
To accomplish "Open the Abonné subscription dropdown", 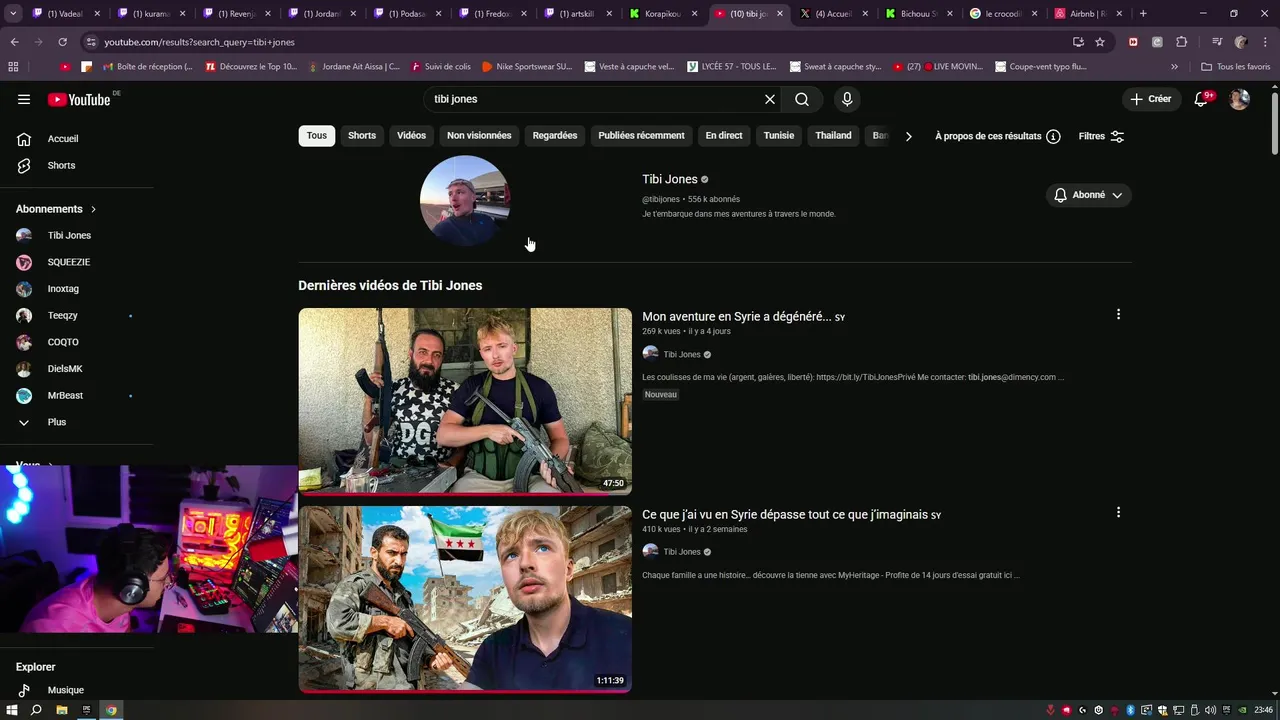I will tap(1089, 195).
